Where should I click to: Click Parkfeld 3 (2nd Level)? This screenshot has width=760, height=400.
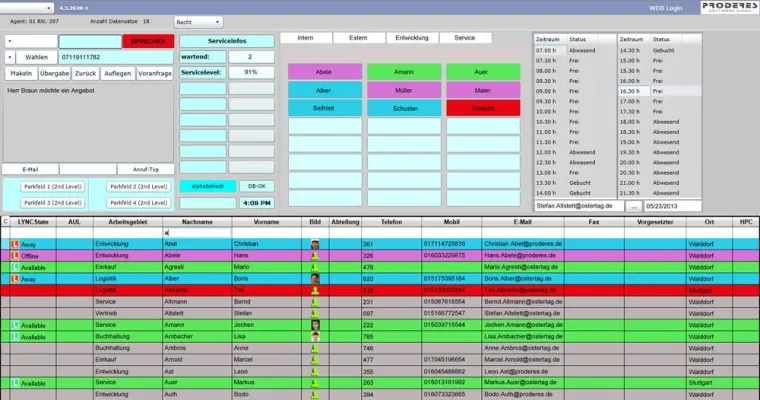[53, 203]
